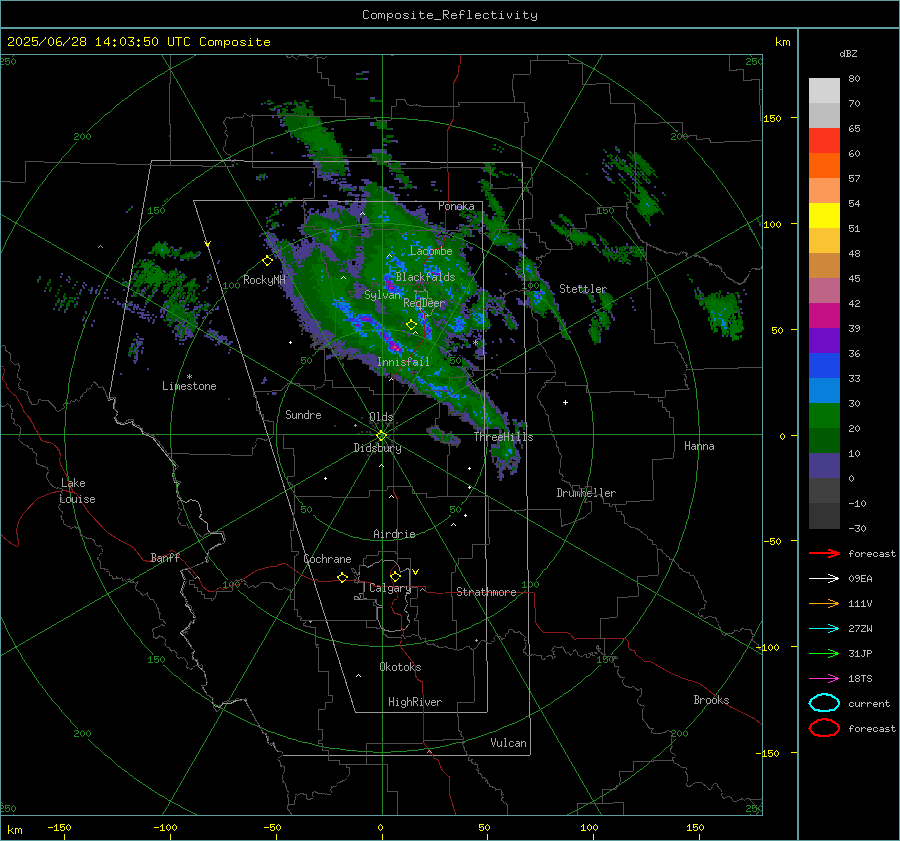Image resolution: width=900 pixels, height=841 pixels.
Task: Click the RockyMH label
Action: click(x=264, y=280)
